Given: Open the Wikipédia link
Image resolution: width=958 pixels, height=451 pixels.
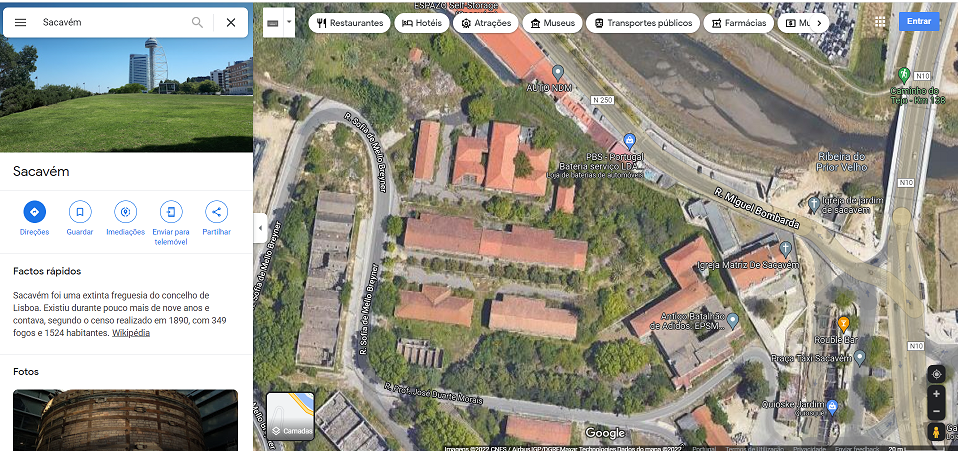Looking at the screenshot, I should 131,333.
